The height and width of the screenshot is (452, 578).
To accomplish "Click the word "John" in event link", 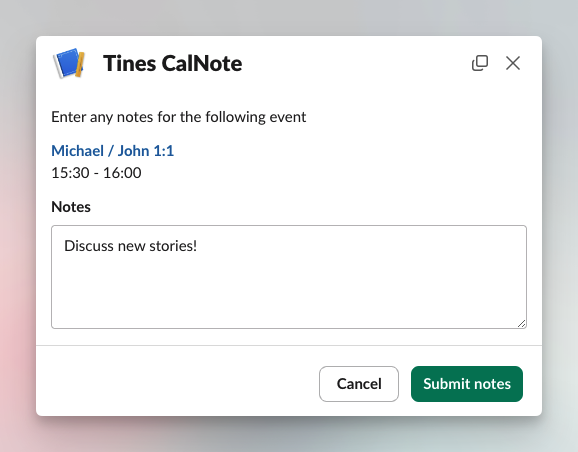I will pos(133,151).
